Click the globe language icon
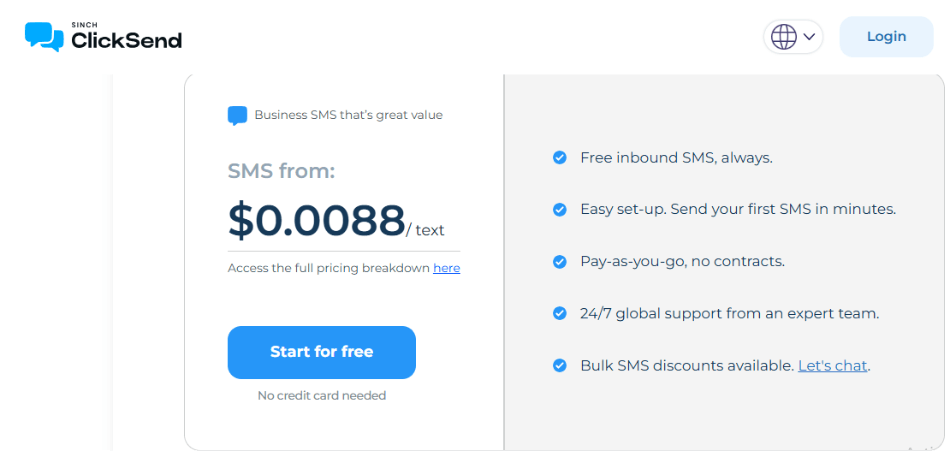 coord(784,37)
